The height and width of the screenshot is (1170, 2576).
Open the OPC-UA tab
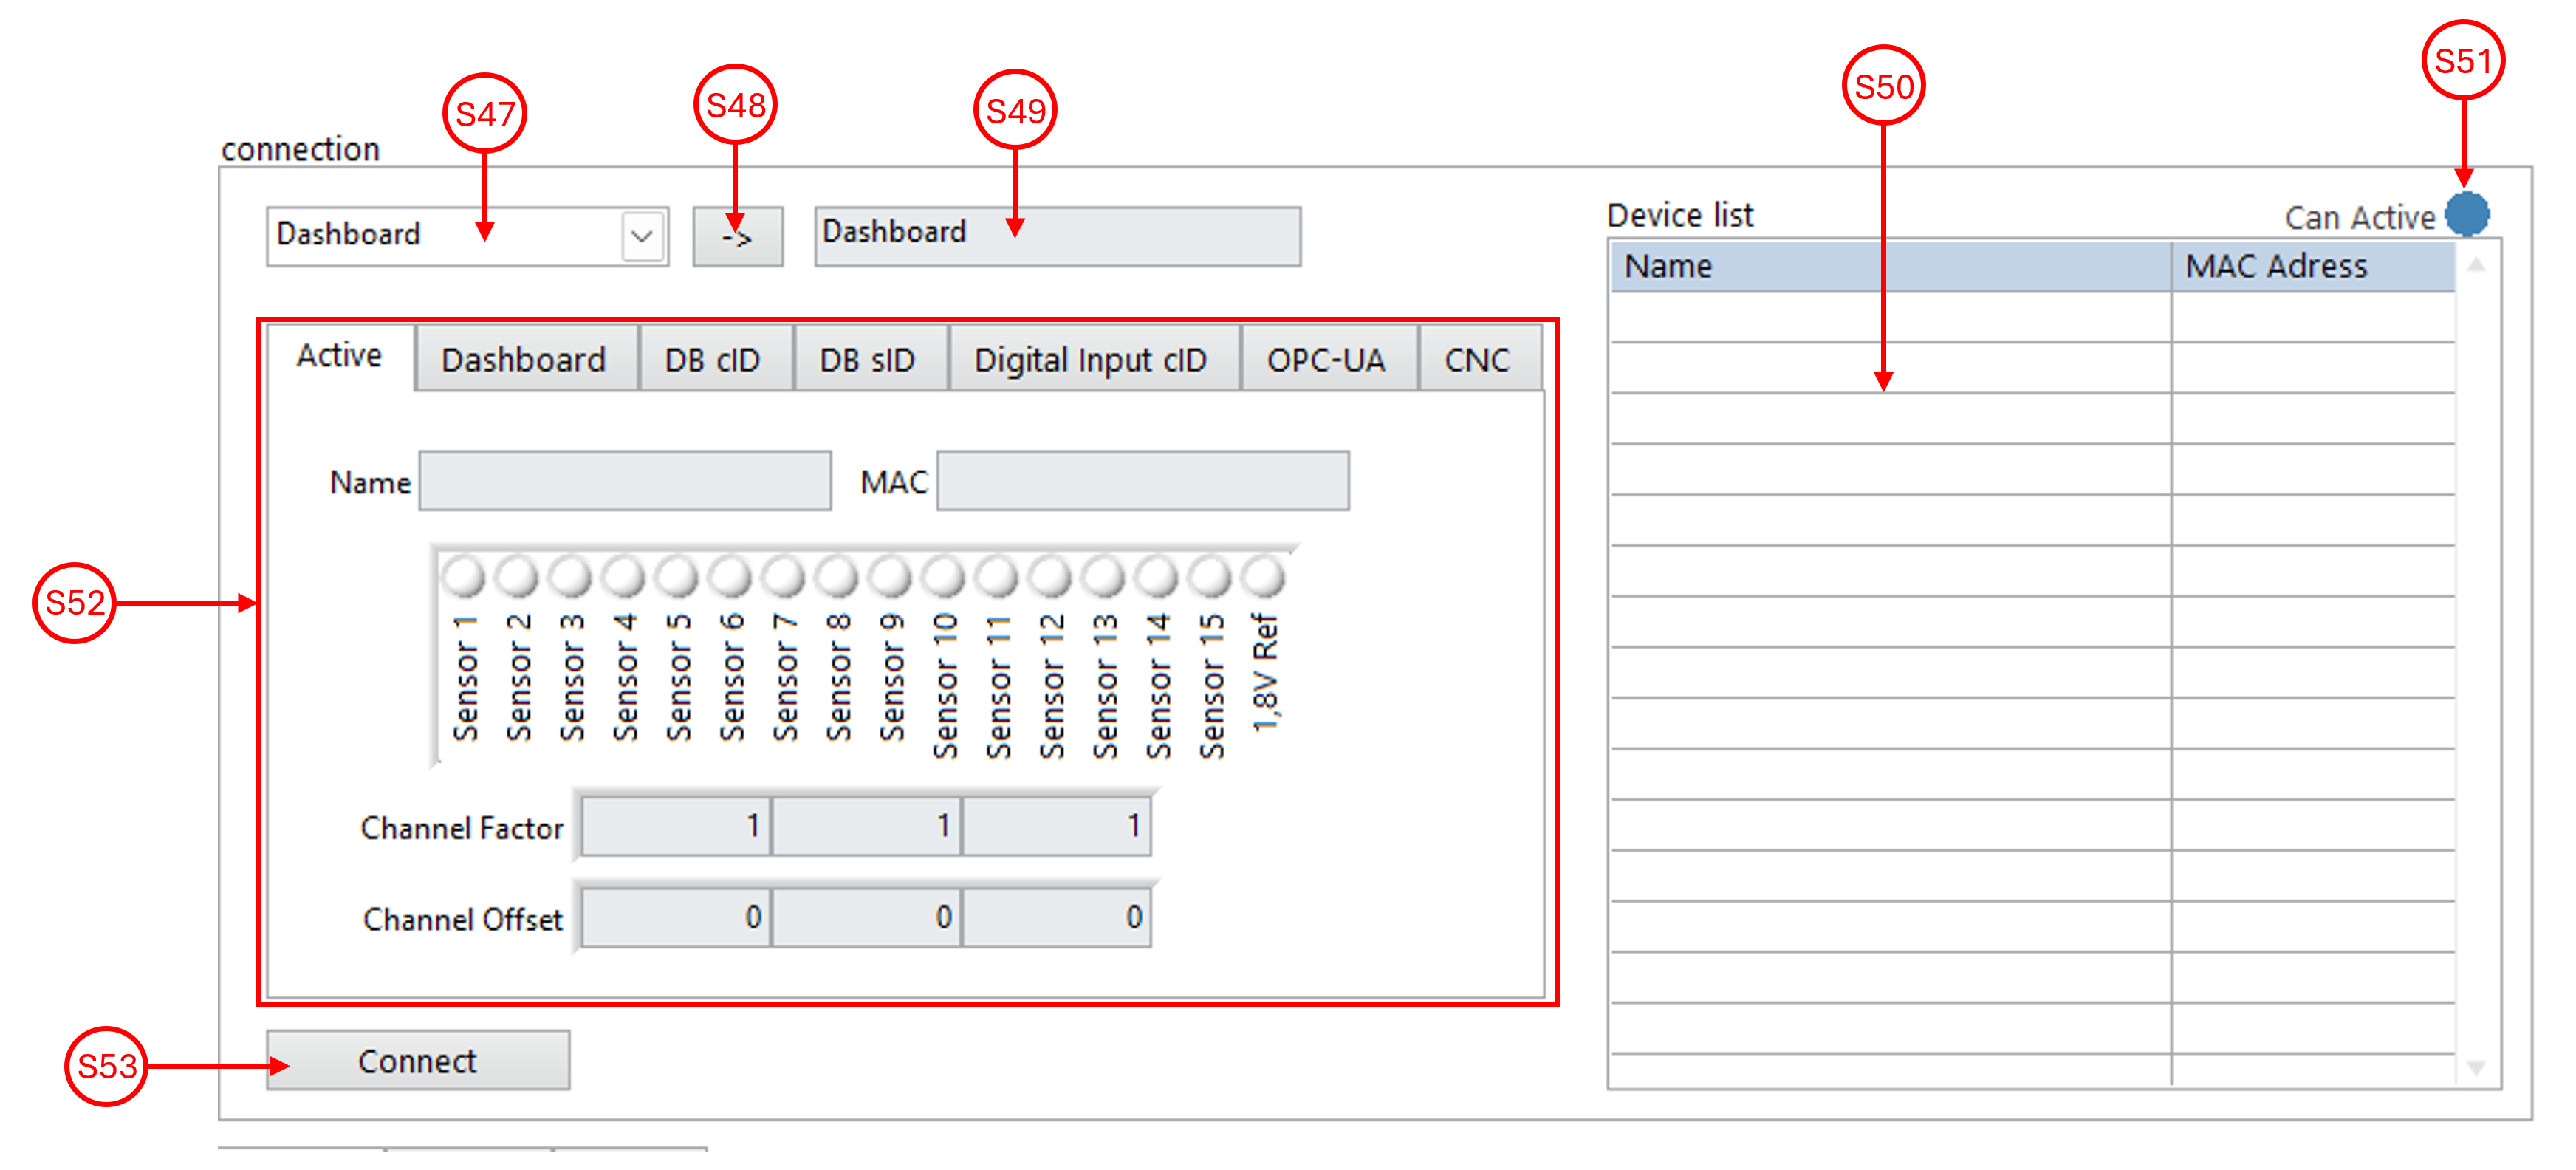point(1326,360)
